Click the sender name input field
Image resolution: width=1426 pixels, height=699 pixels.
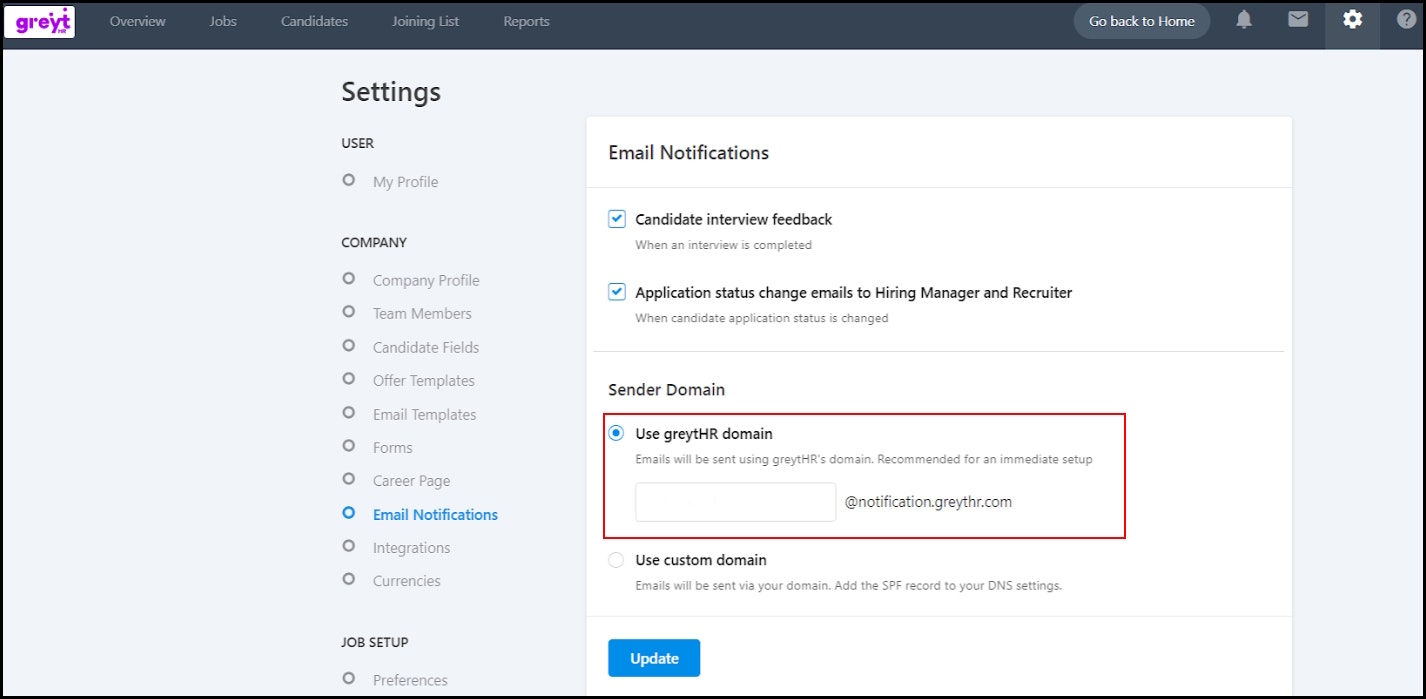point(735,502)
